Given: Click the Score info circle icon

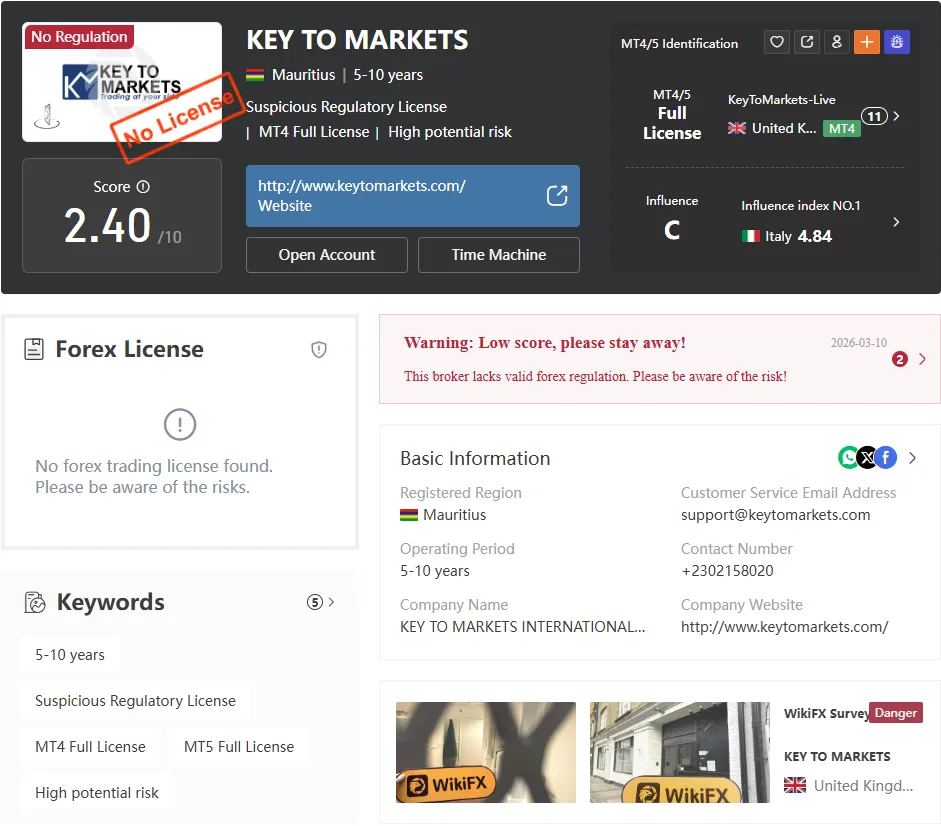Looking at the screenshot, I should (x=143, y=187).
